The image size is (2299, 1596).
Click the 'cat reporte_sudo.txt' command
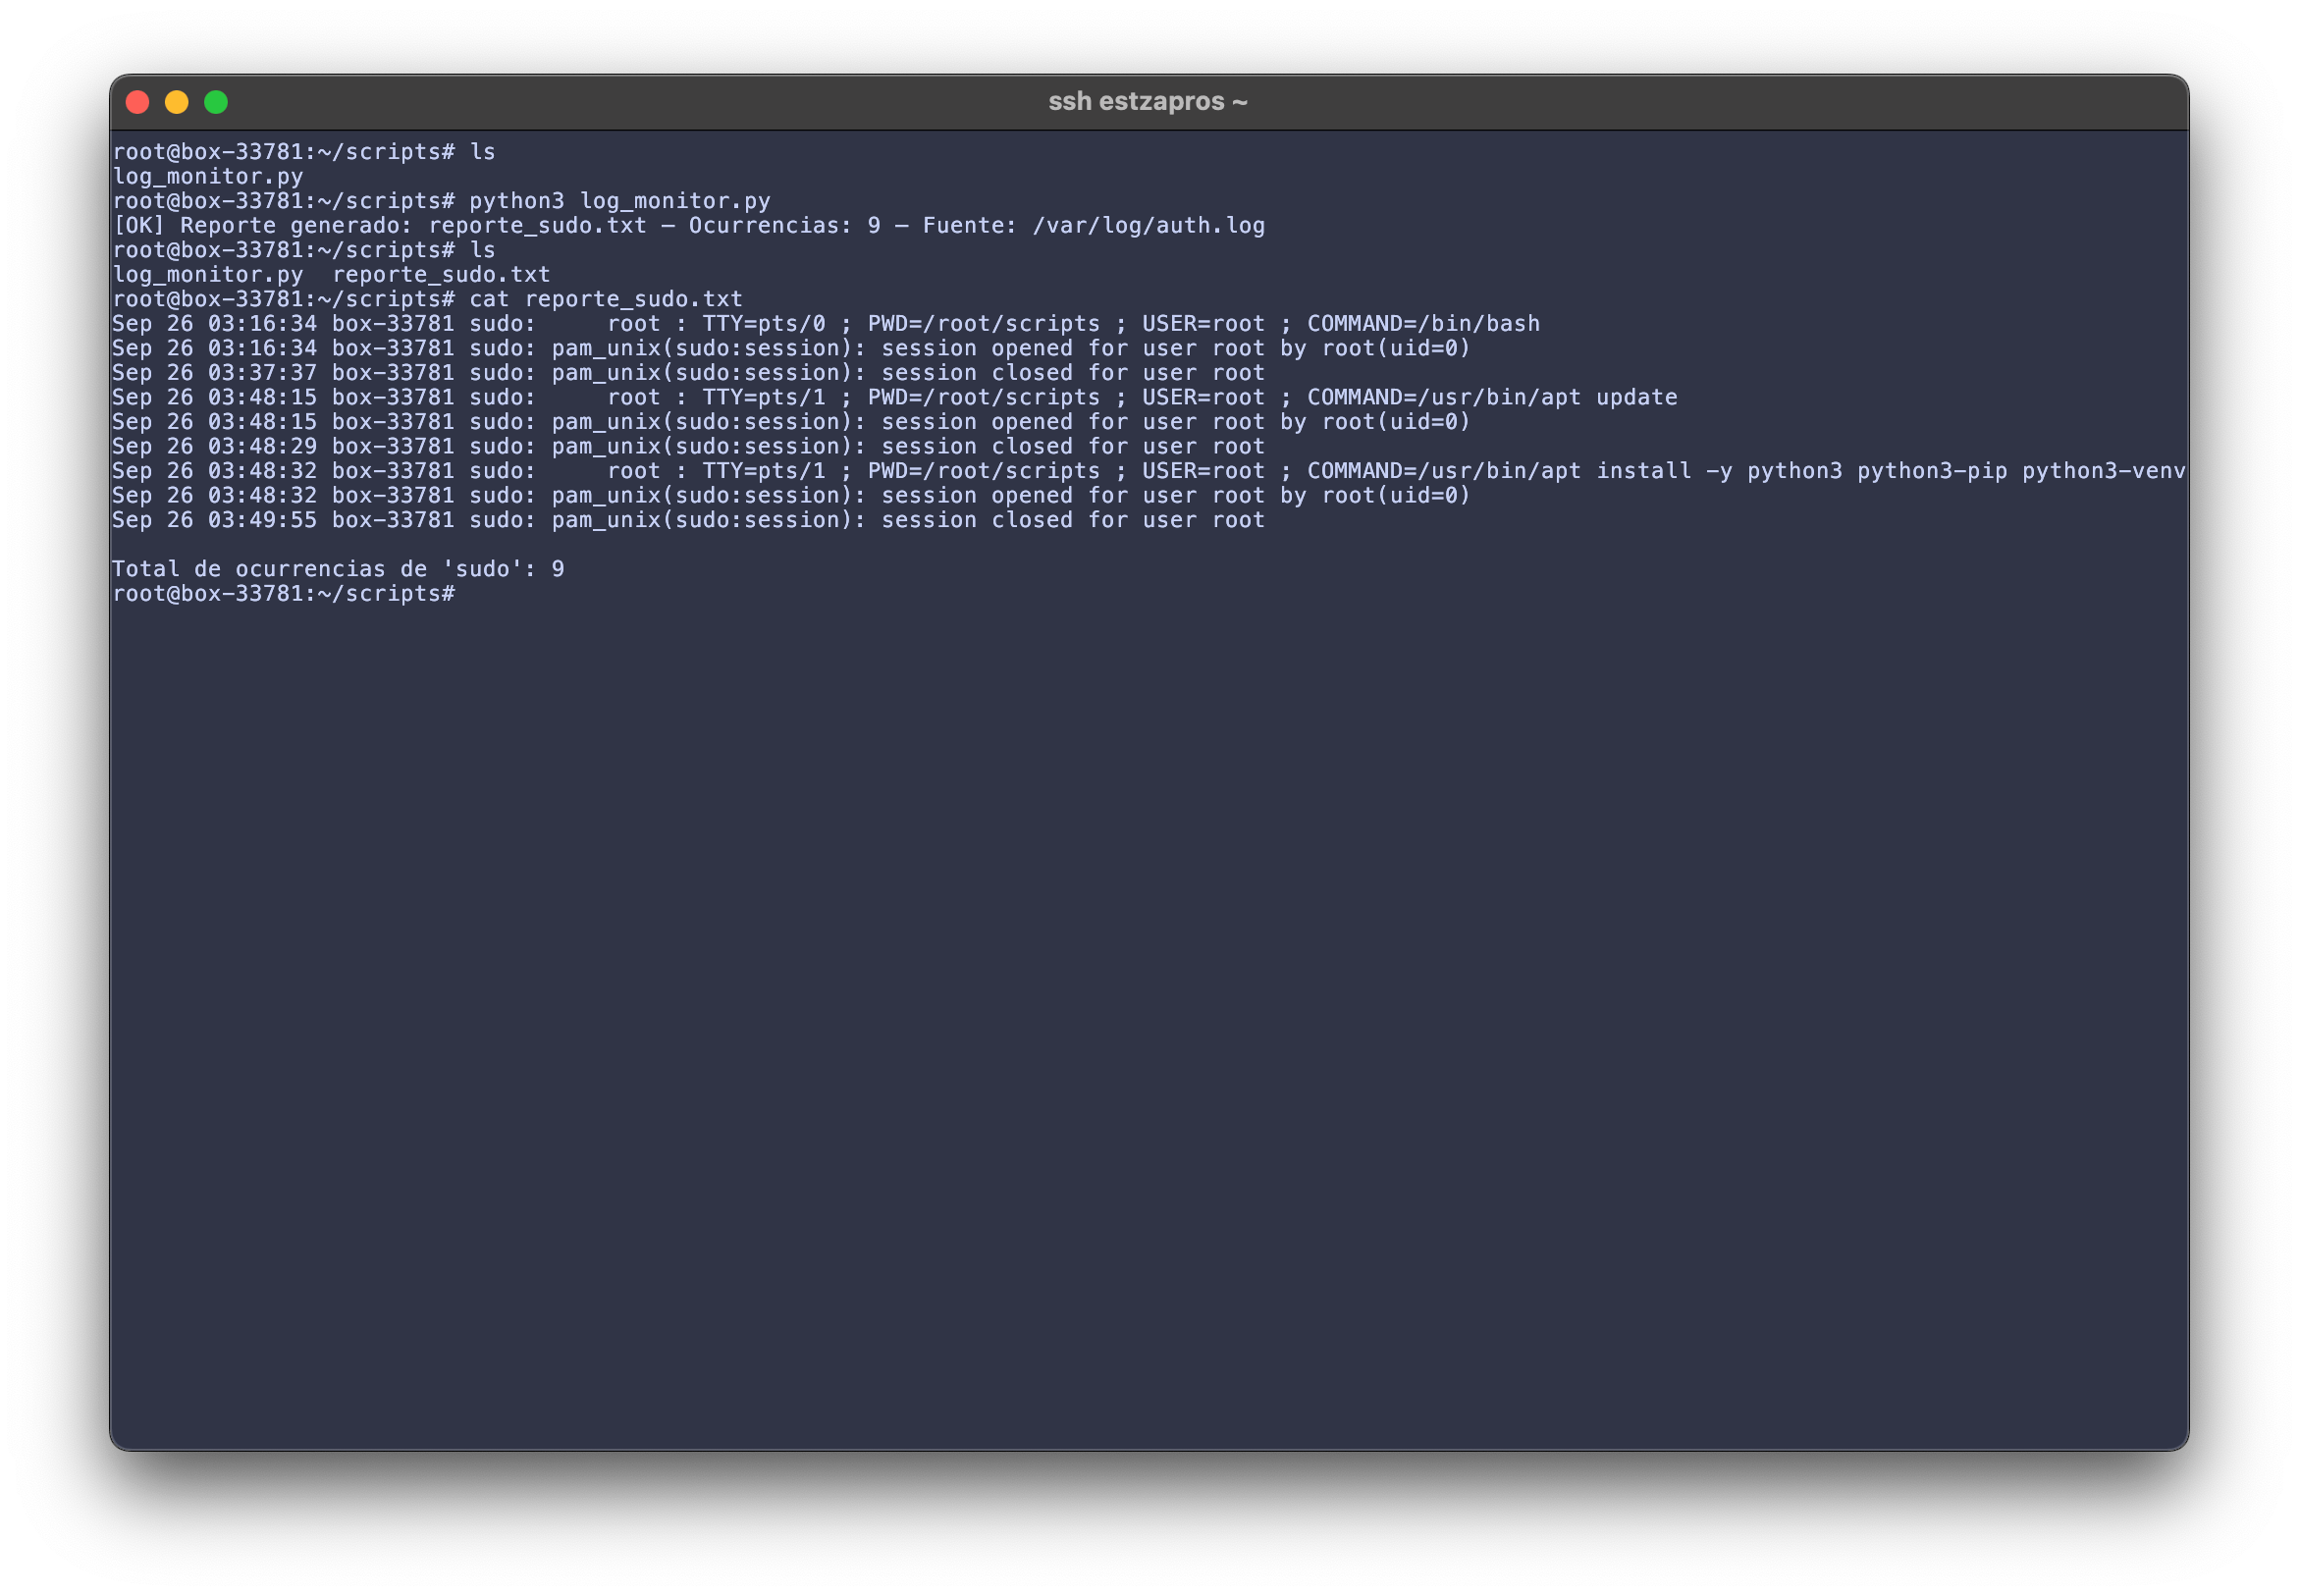[605, 299]
